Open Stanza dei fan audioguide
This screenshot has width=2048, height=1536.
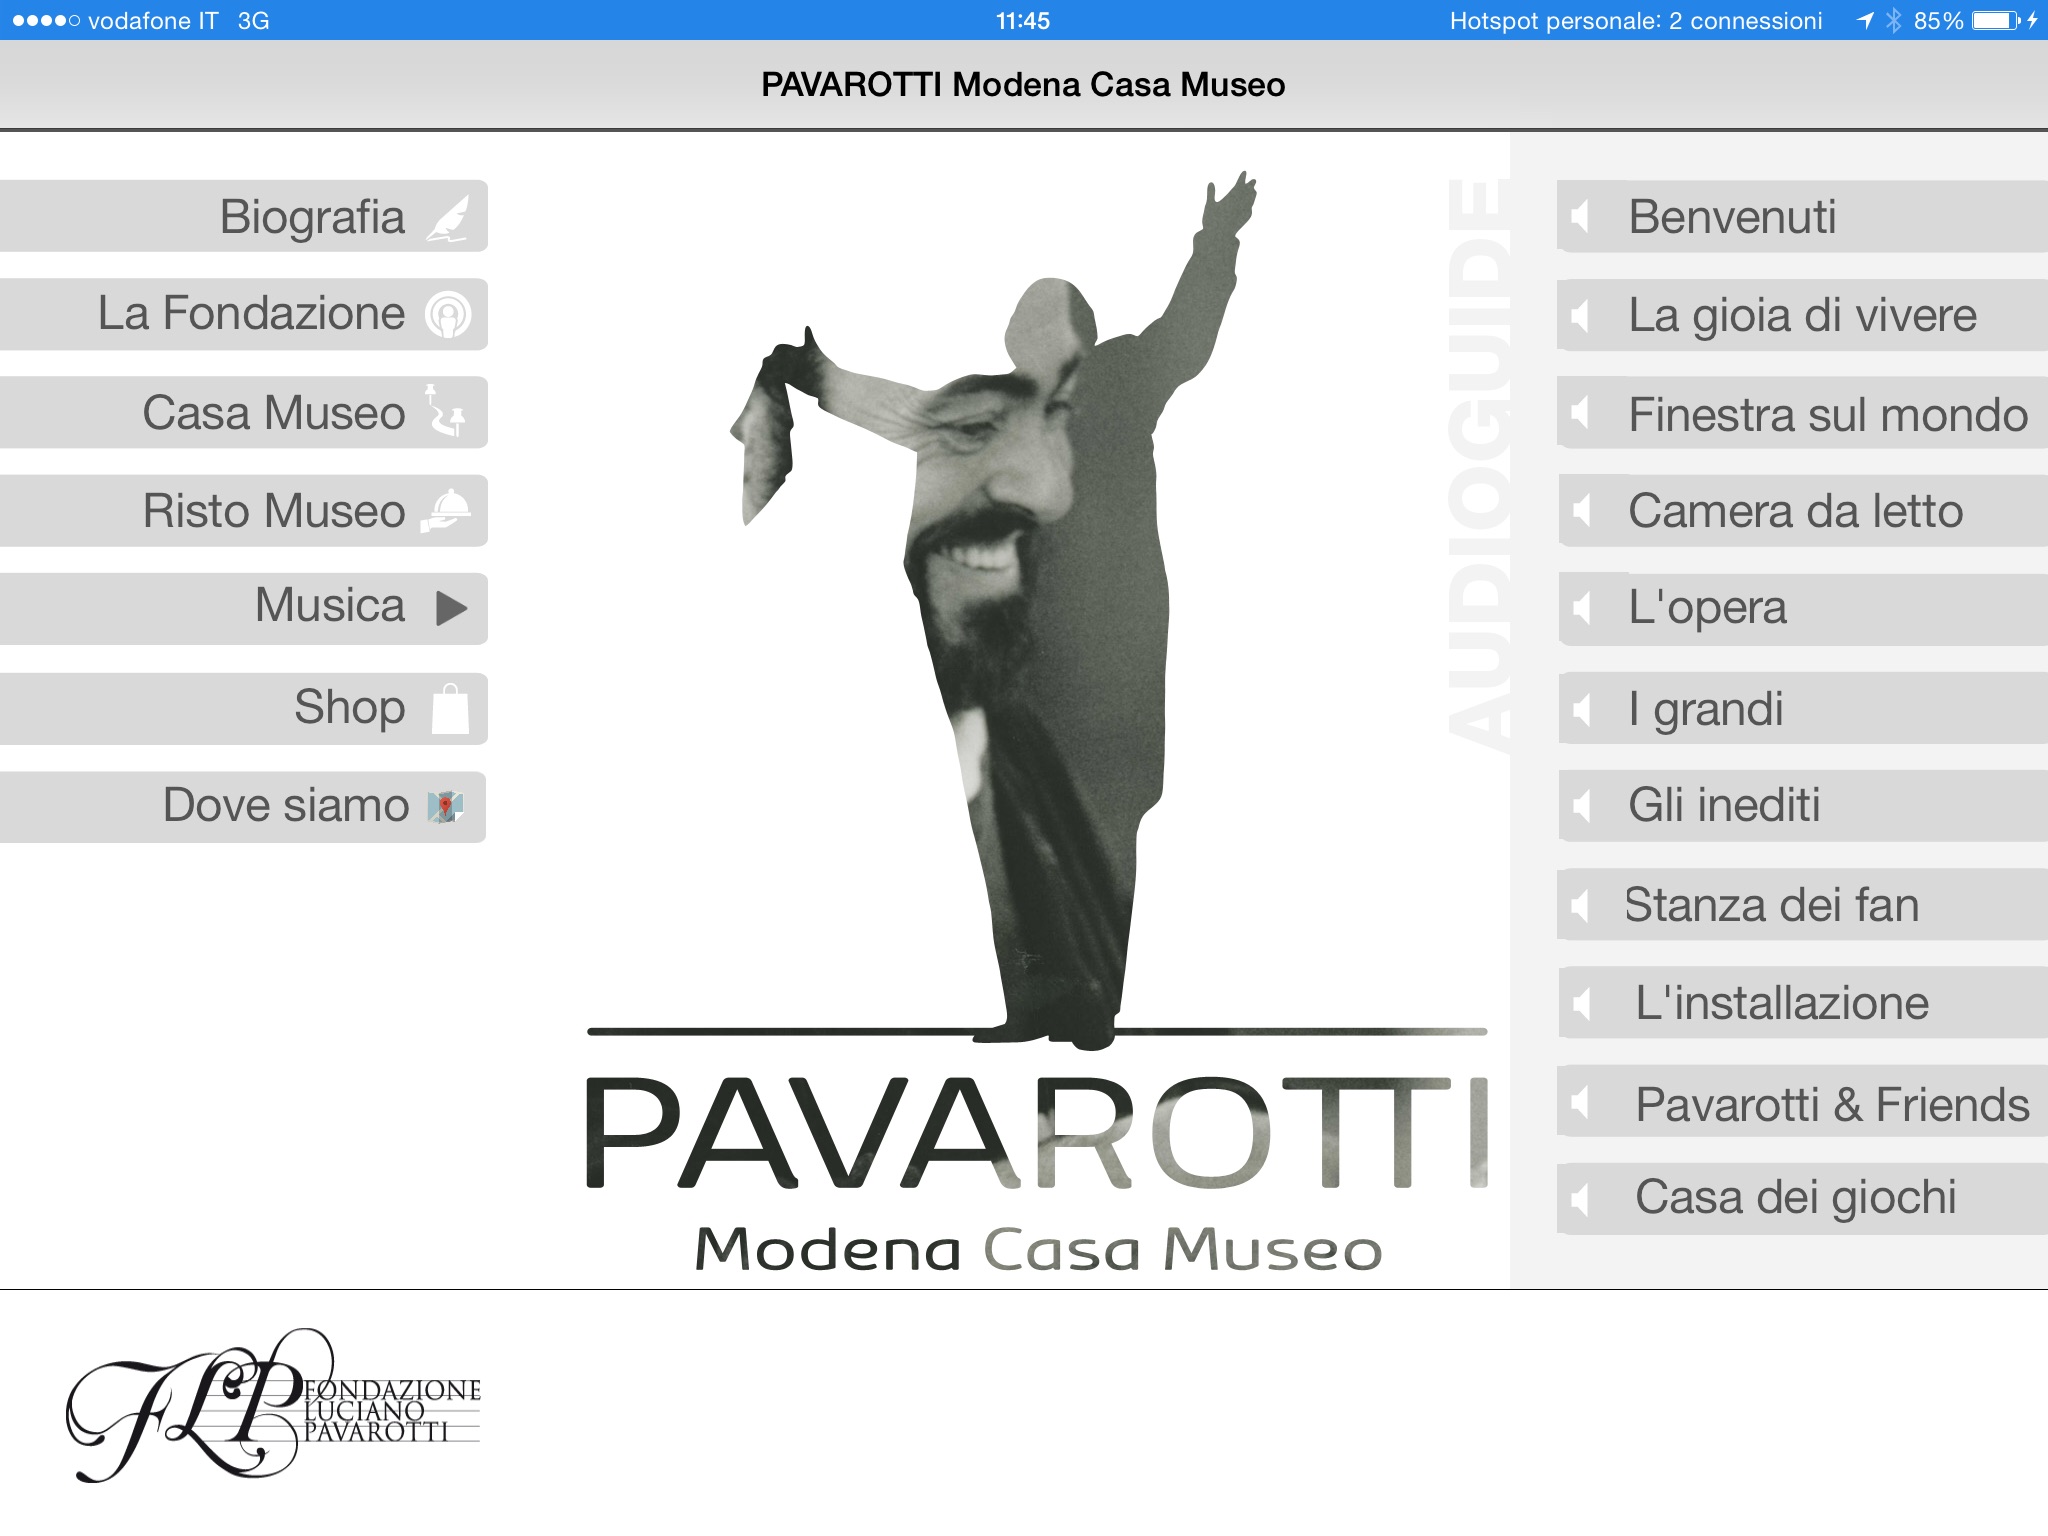[1771, 905]
